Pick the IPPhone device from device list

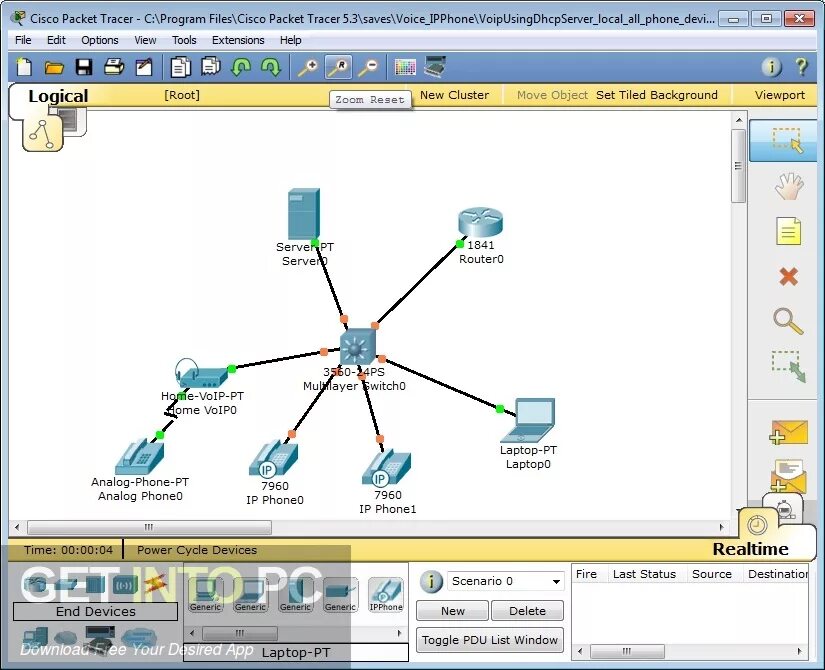386,595
